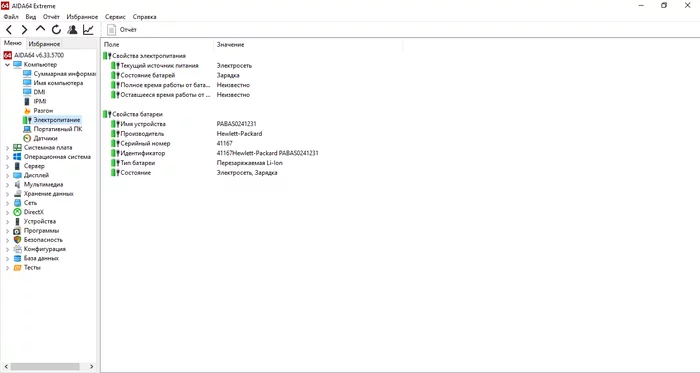Switch to the Избранное sidebar tab
The image size is (700, 373).
coord(44,44)
